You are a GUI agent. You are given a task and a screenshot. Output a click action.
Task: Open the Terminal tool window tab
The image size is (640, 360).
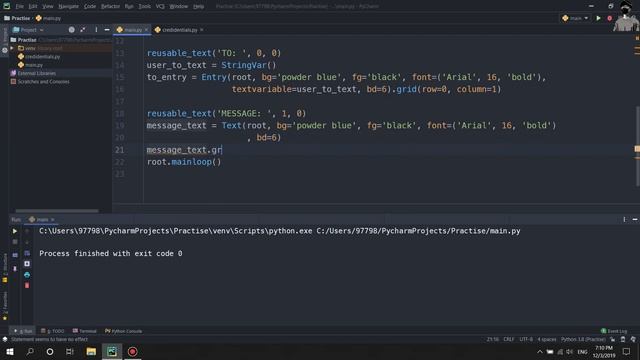[x=84, y=331]
